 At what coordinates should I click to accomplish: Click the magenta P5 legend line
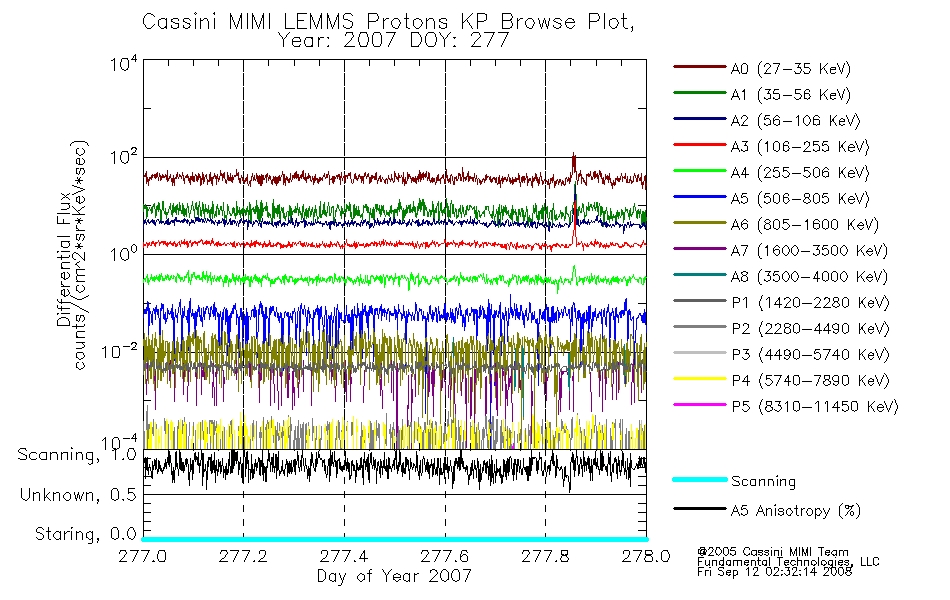pyautogui.click(x=700, y=404)
